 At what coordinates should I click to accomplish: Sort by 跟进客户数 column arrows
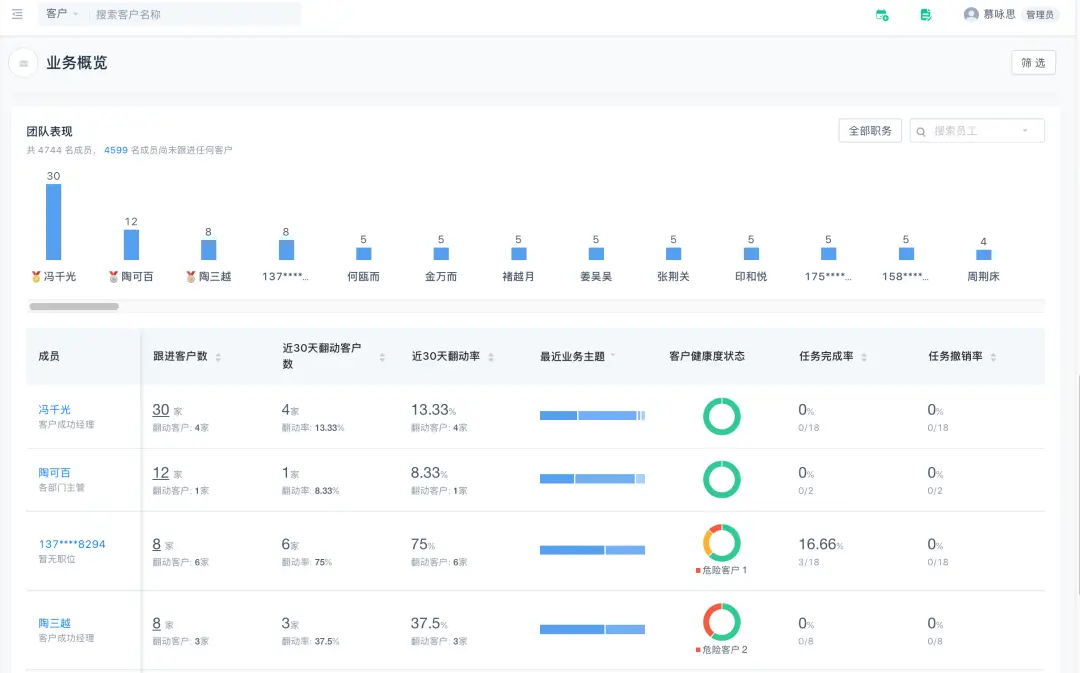click(x=218, y=357)
